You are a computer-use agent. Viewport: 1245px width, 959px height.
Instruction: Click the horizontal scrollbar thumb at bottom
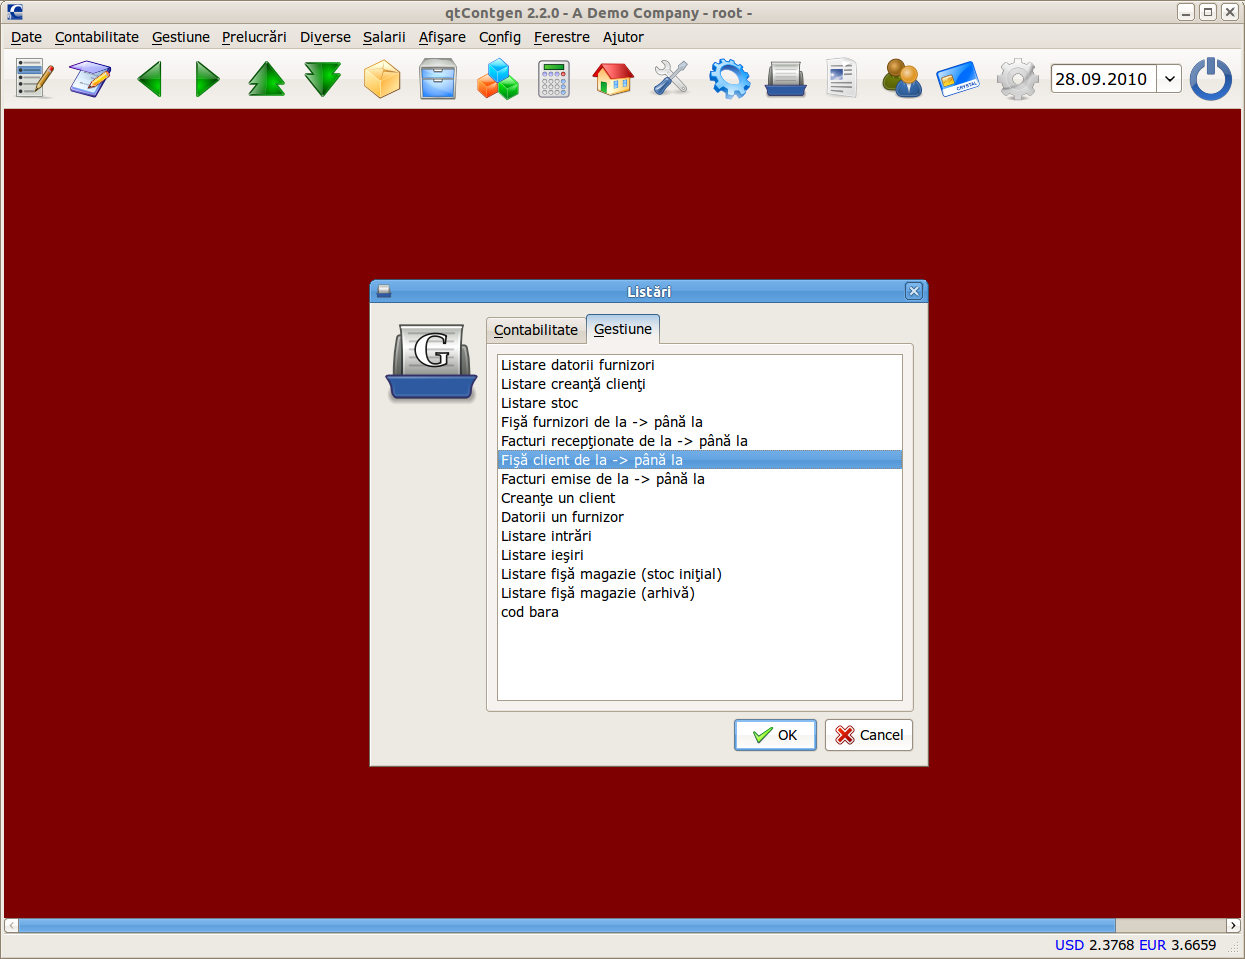pos(567,926)
